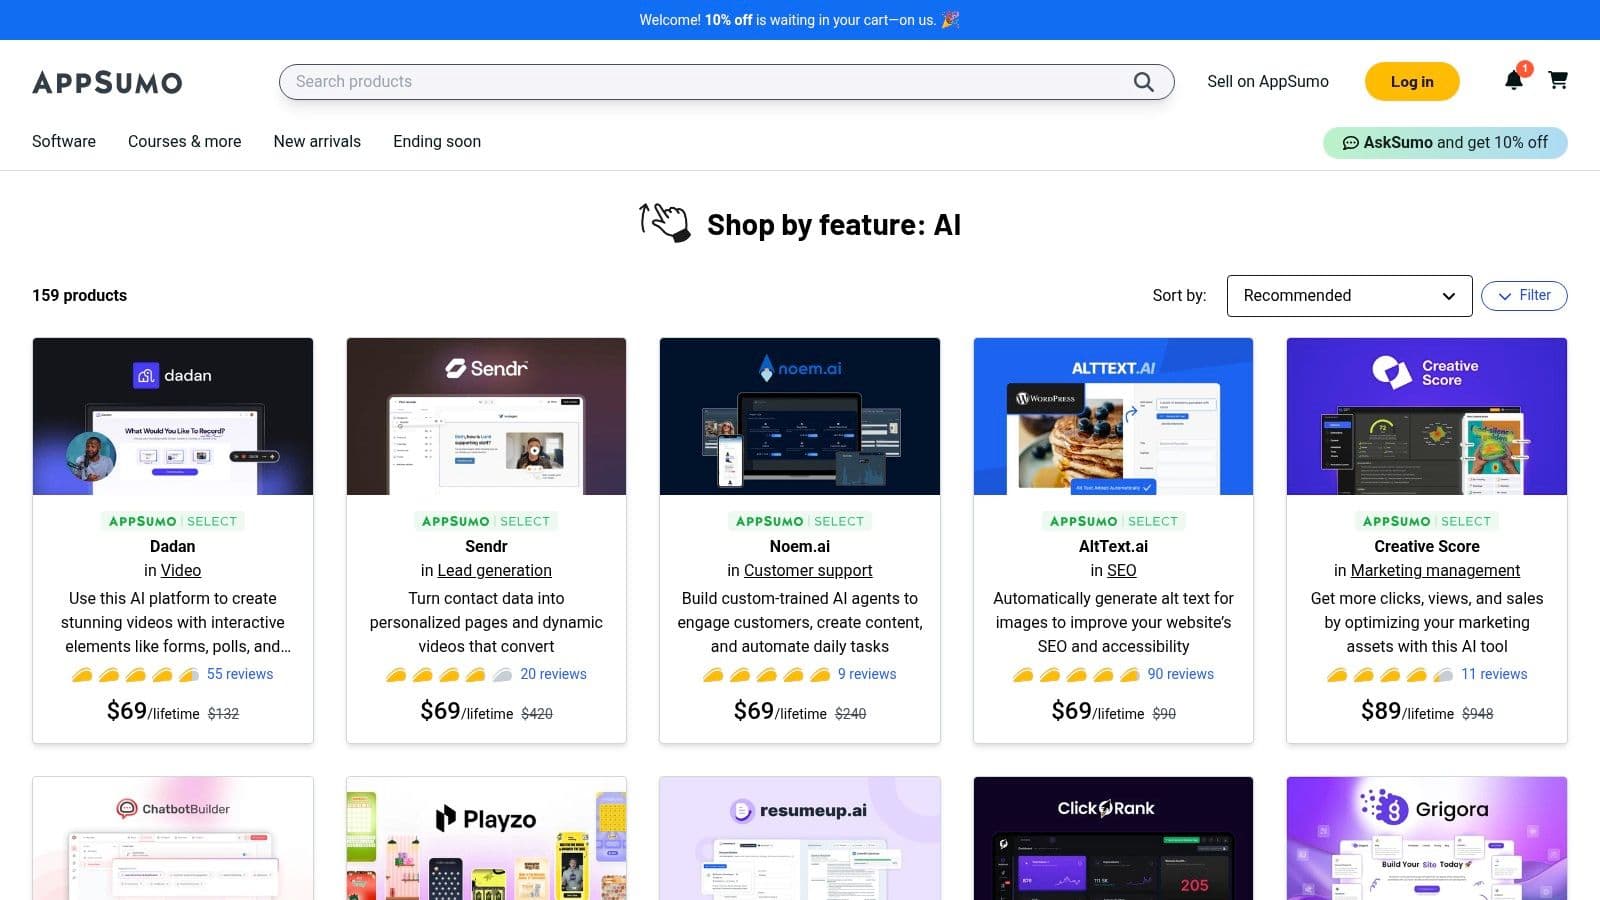The height and width of the screenshot is (900, 1600).
Task: Click the notification bell with badge
Action: [1514, 81]
